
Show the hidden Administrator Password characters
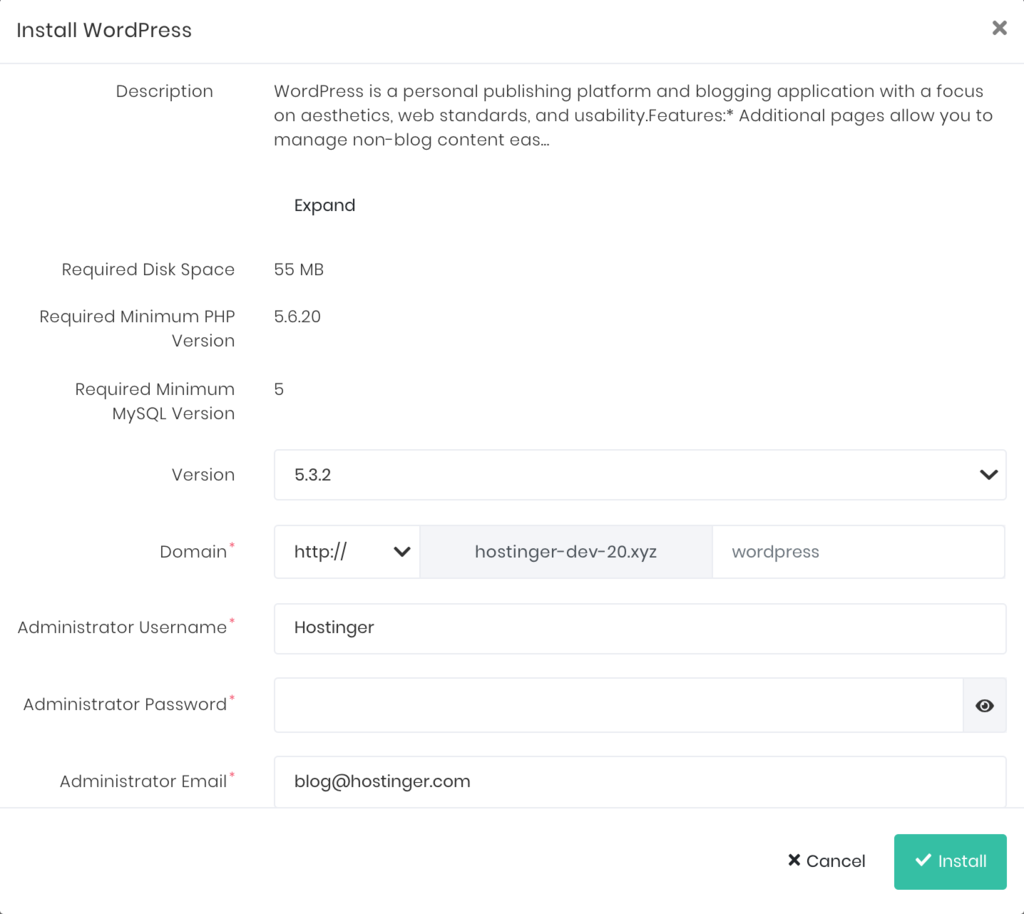click(984, 705)
